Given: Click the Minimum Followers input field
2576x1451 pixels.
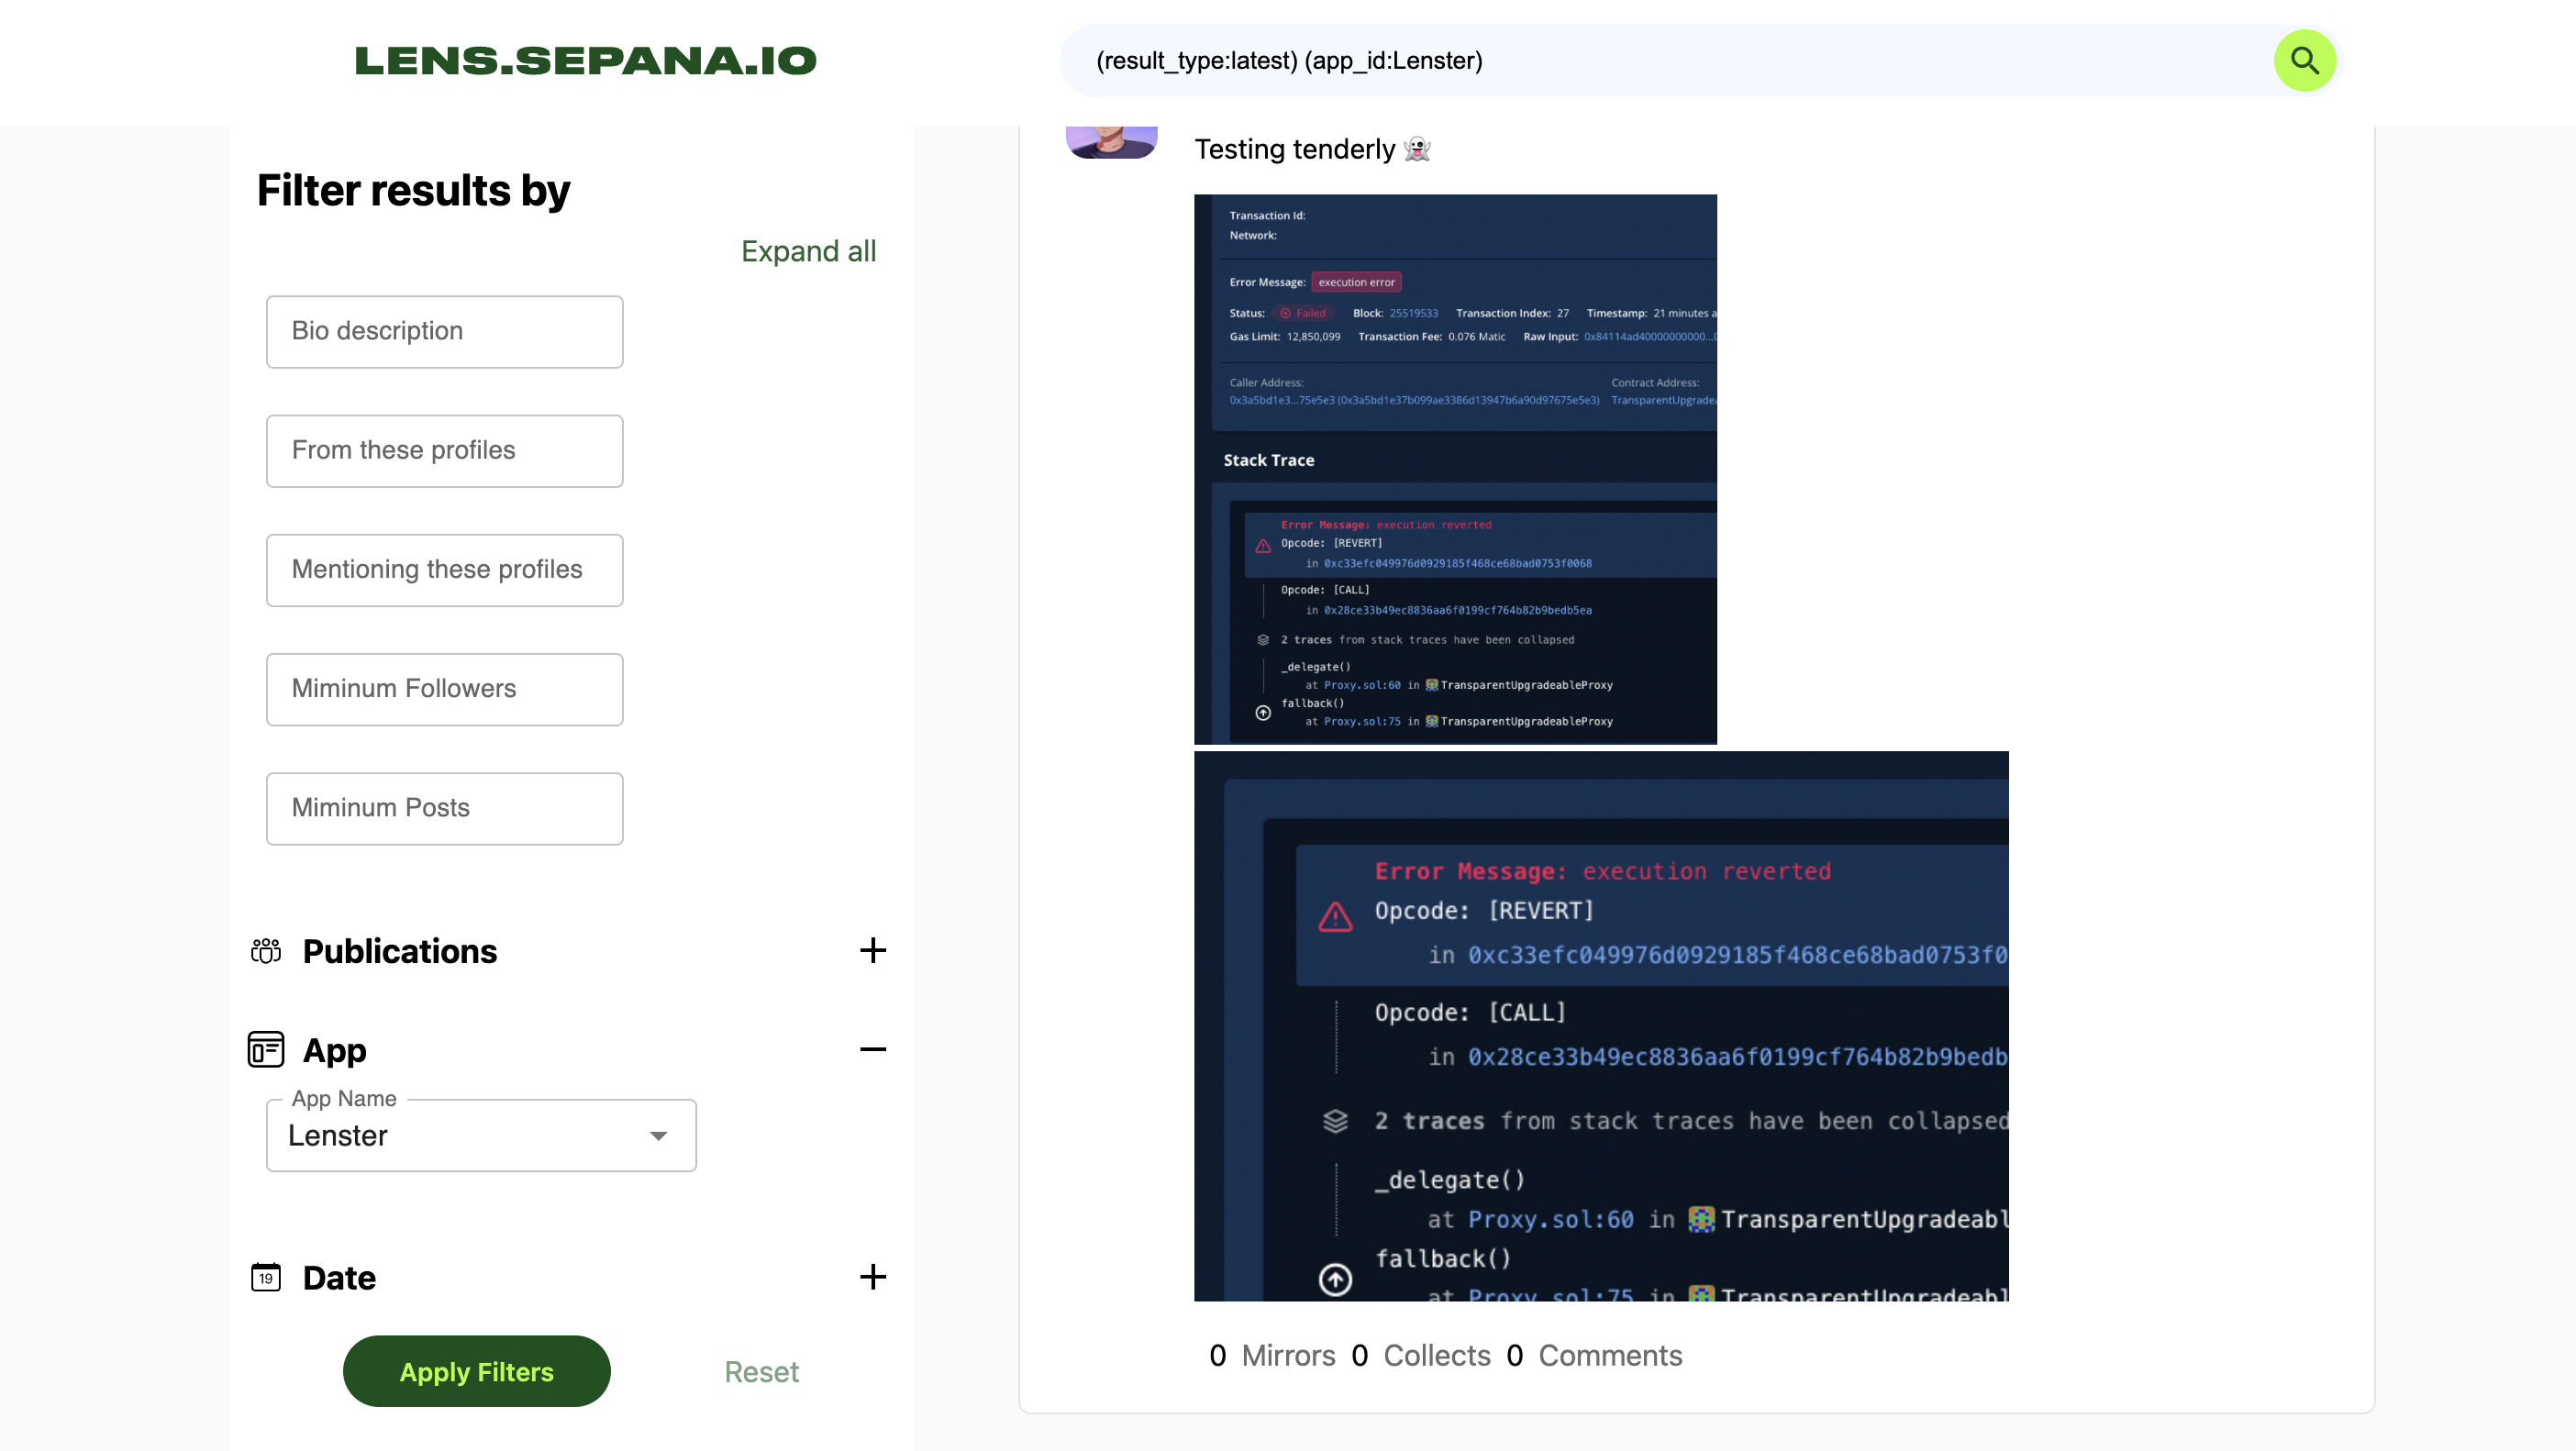Looking at the screenshot, I should click(444, 688).
